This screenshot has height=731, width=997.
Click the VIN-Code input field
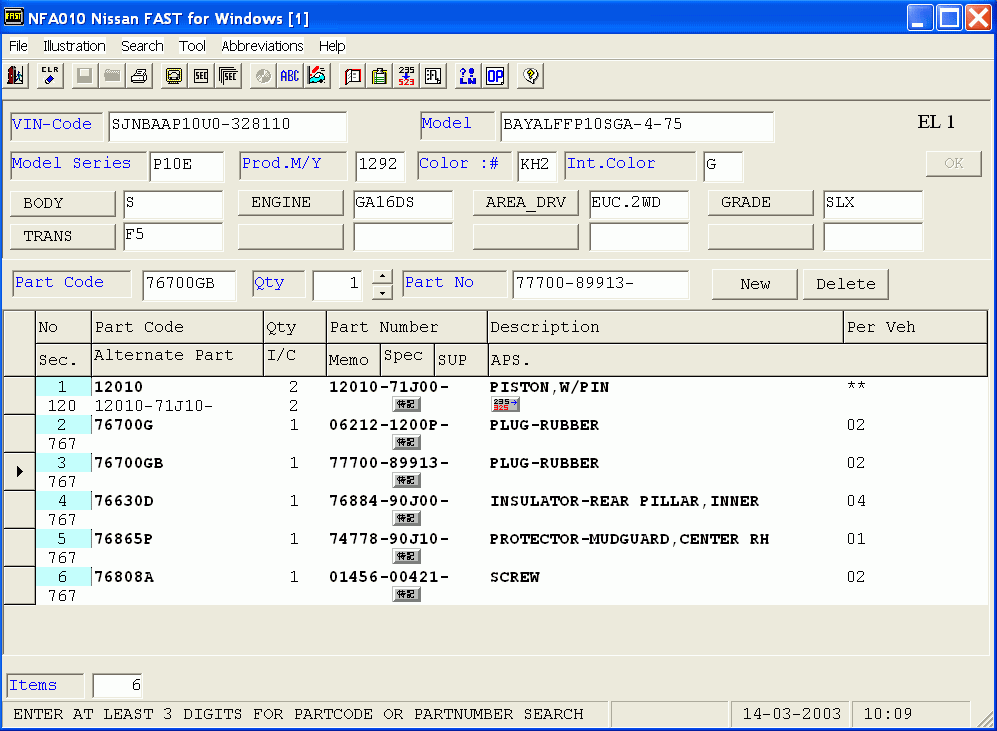tap(228, 125)
